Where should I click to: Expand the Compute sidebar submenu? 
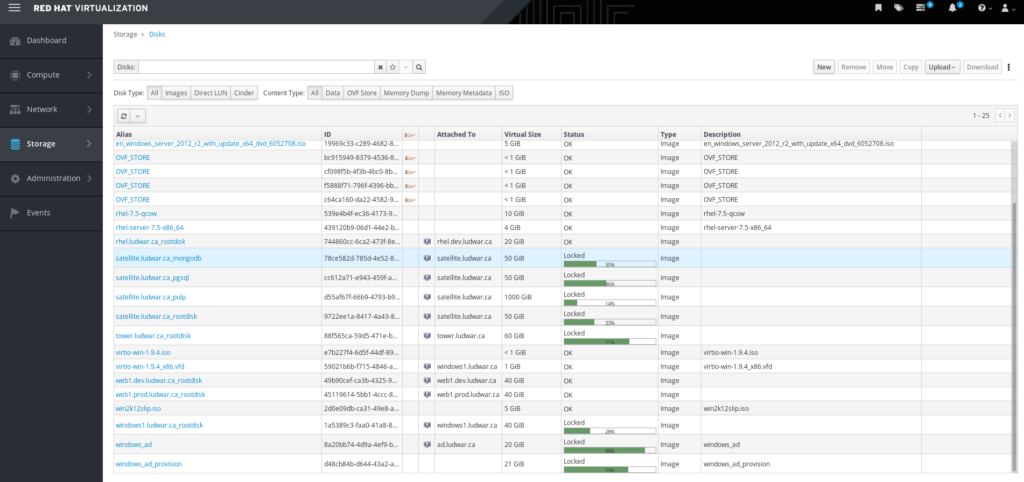[89, 75]
